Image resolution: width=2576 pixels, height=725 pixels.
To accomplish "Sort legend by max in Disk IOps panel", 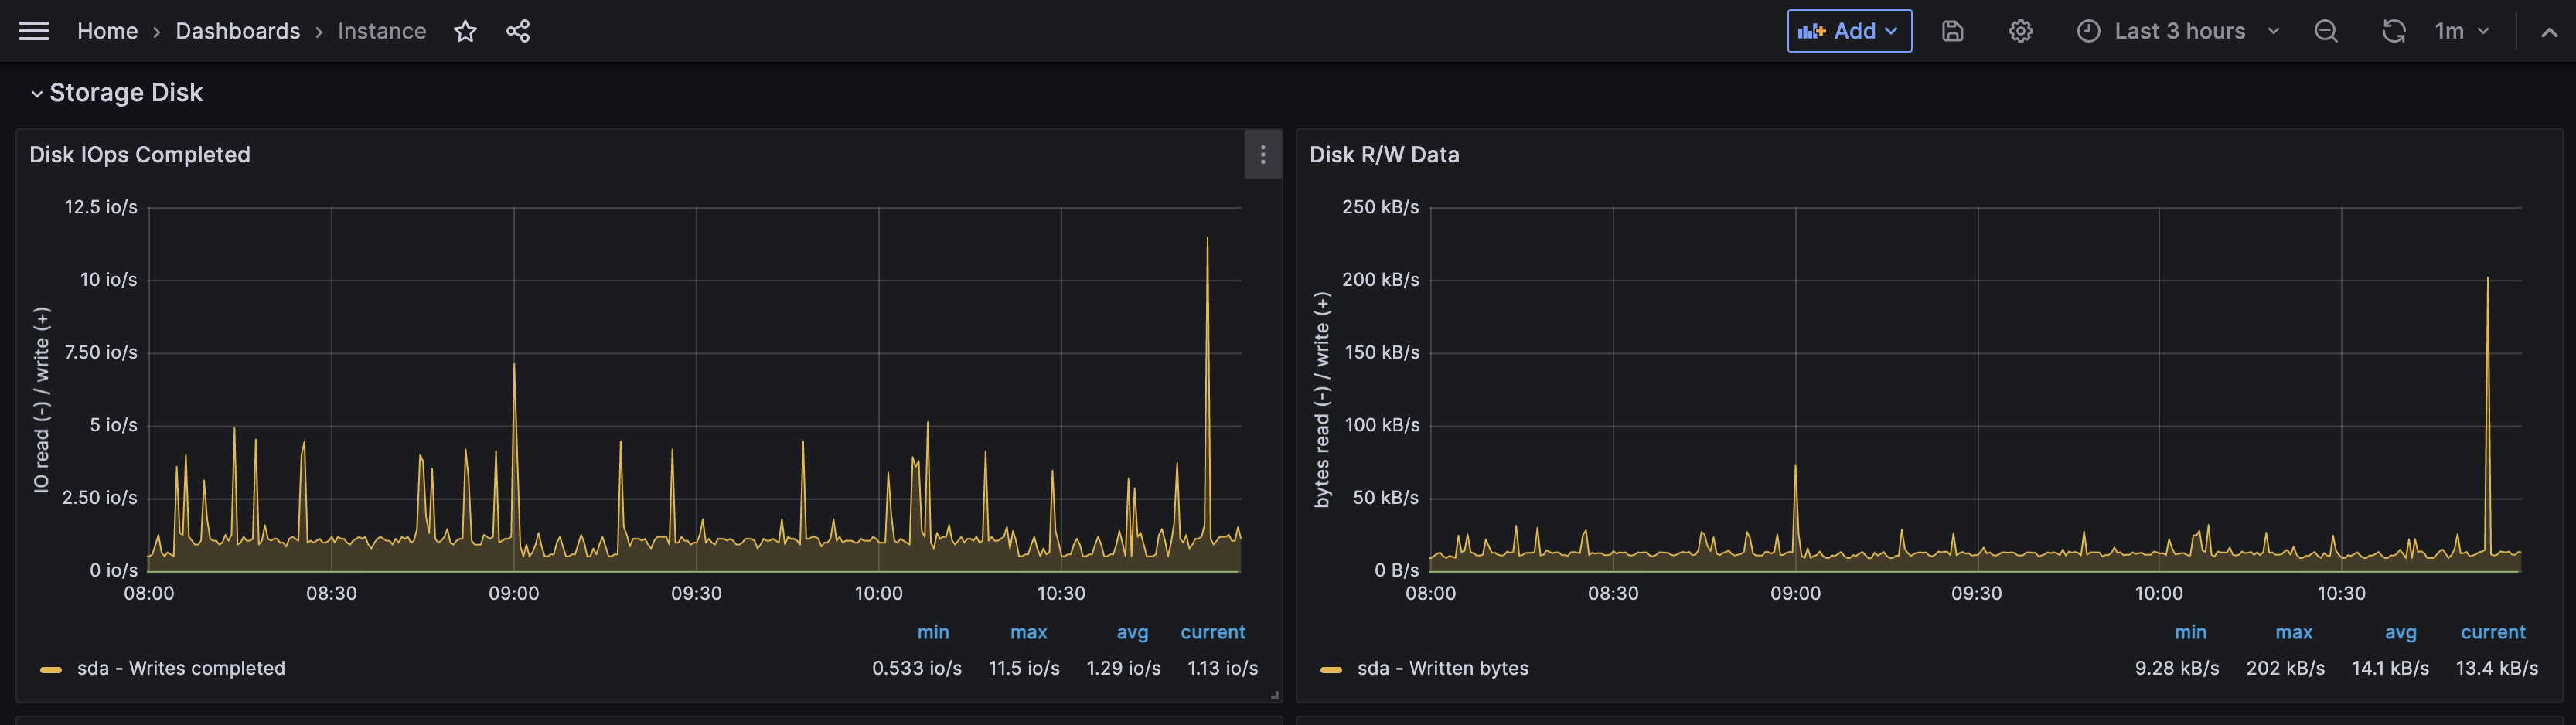I will point(1028,632).
